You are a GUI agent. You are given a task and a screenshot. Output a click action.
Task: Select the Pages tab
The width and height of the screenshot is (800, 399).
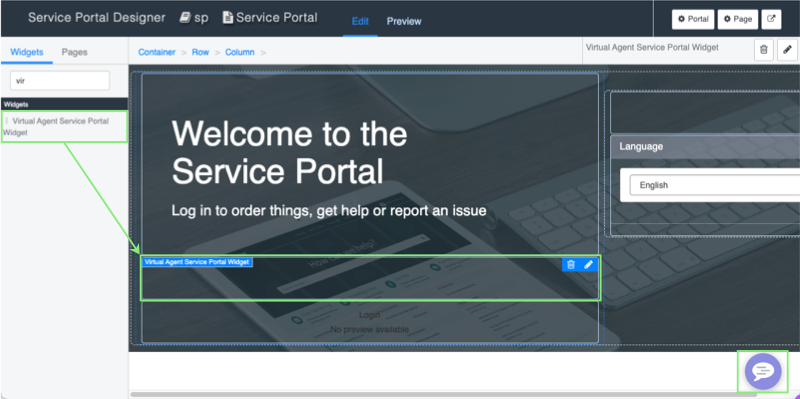point(74,52)
